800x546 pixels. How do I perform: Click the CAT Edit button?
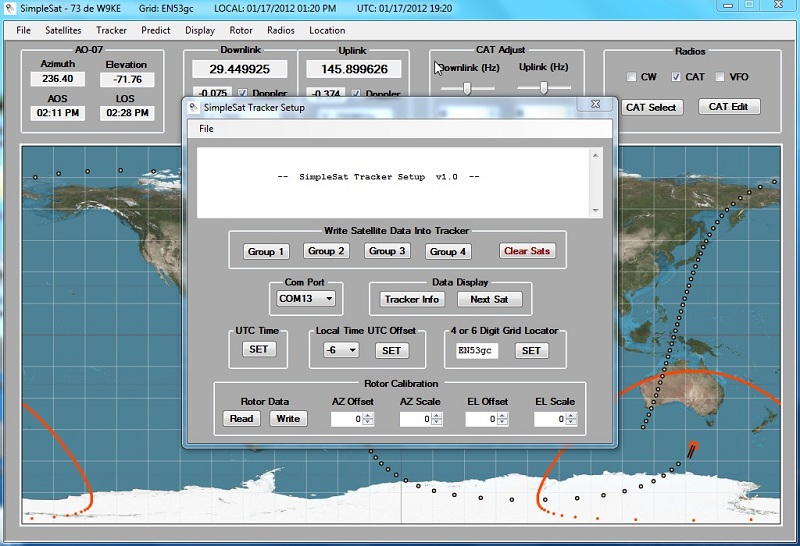coord(729,107)
